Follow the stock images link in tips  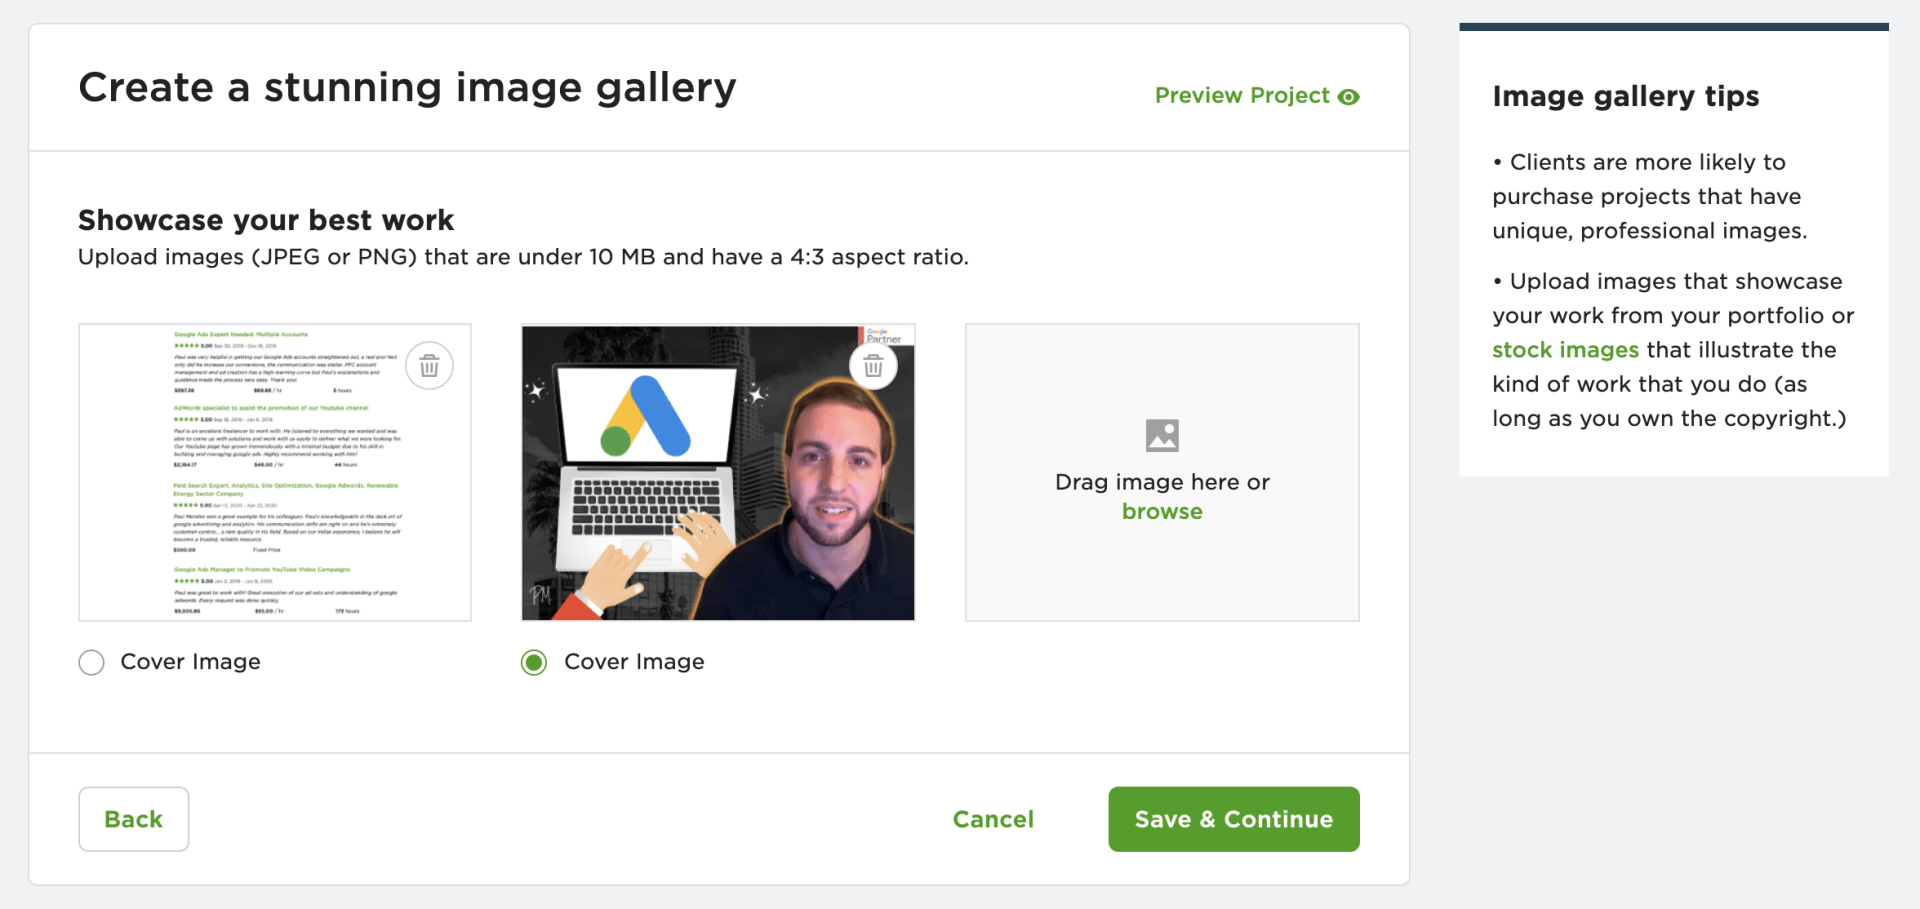click(1564, 349)
